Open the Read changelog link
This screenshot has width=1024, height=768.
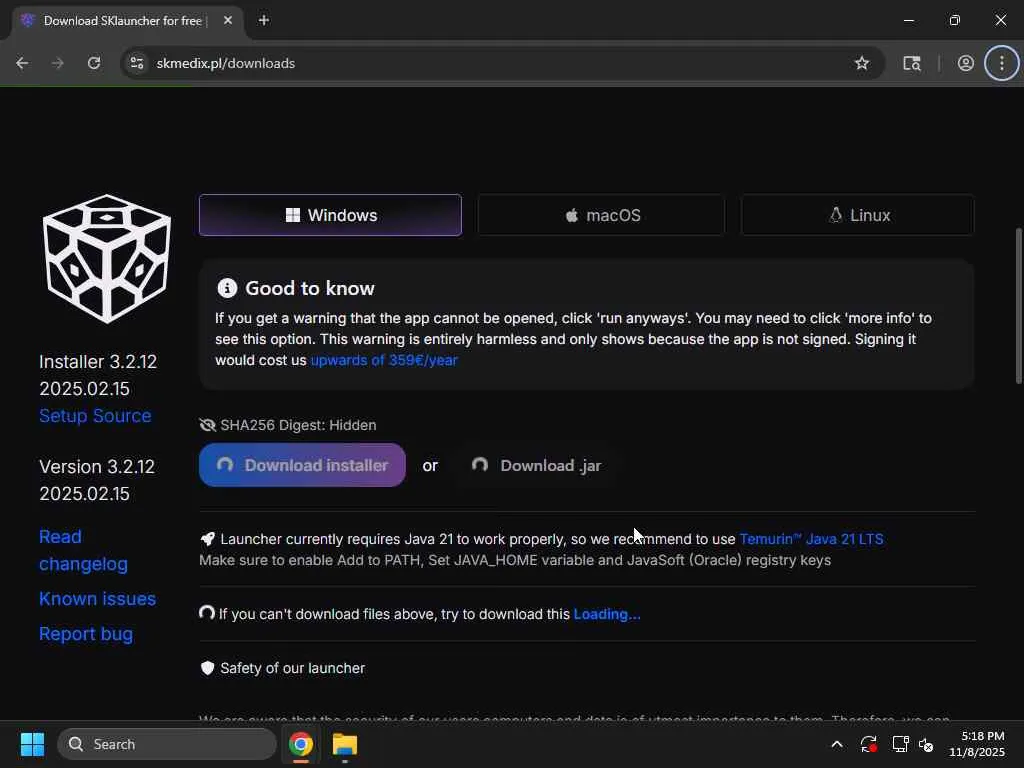tap(84, 551)
